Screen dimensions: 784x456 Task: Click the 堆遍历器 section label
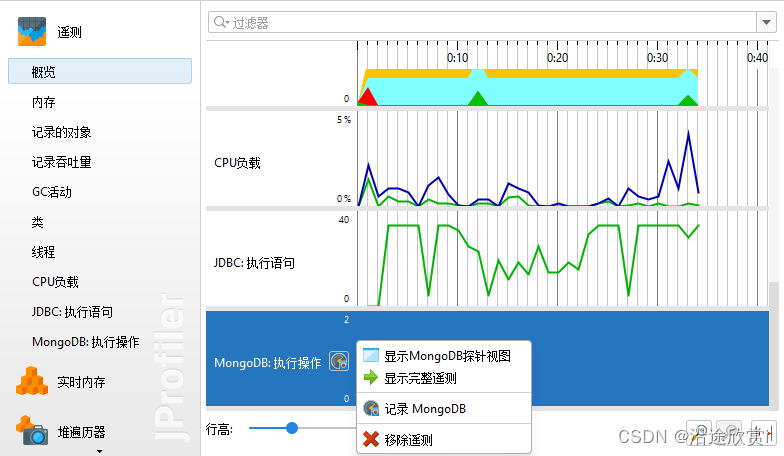click(81, 432)
